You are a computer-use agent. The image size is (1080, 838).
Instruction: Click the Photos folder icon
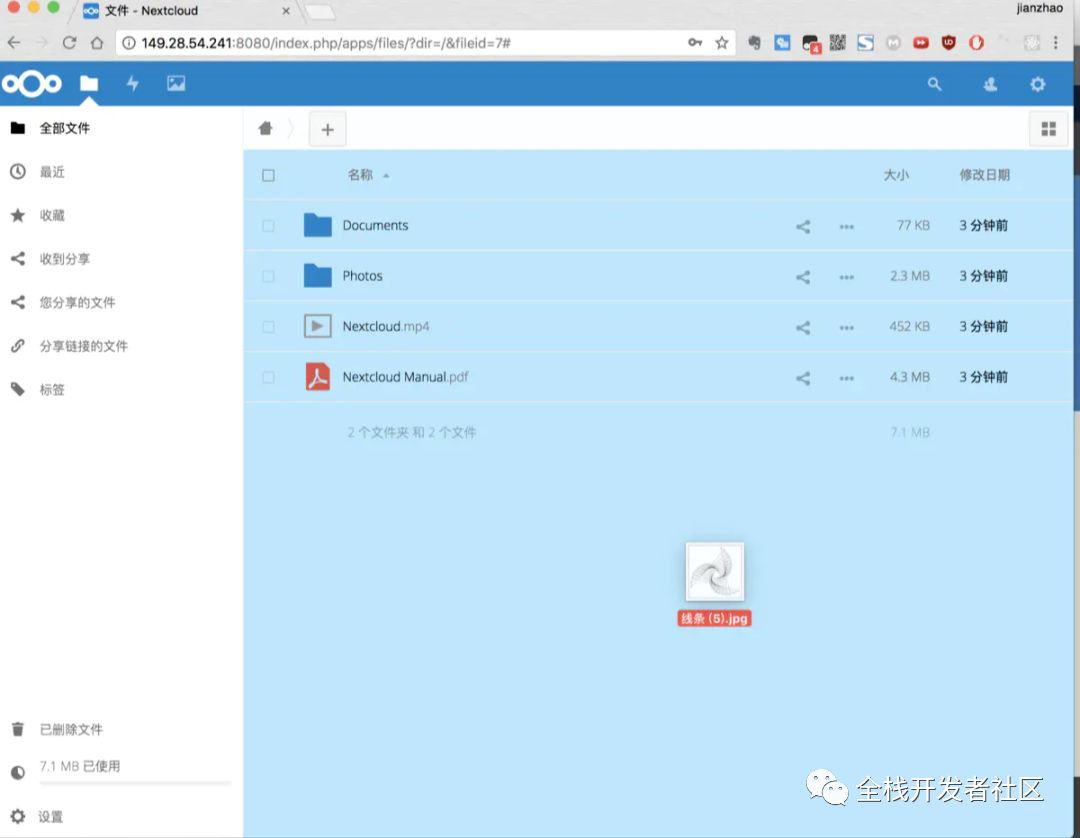pos(318,275)
